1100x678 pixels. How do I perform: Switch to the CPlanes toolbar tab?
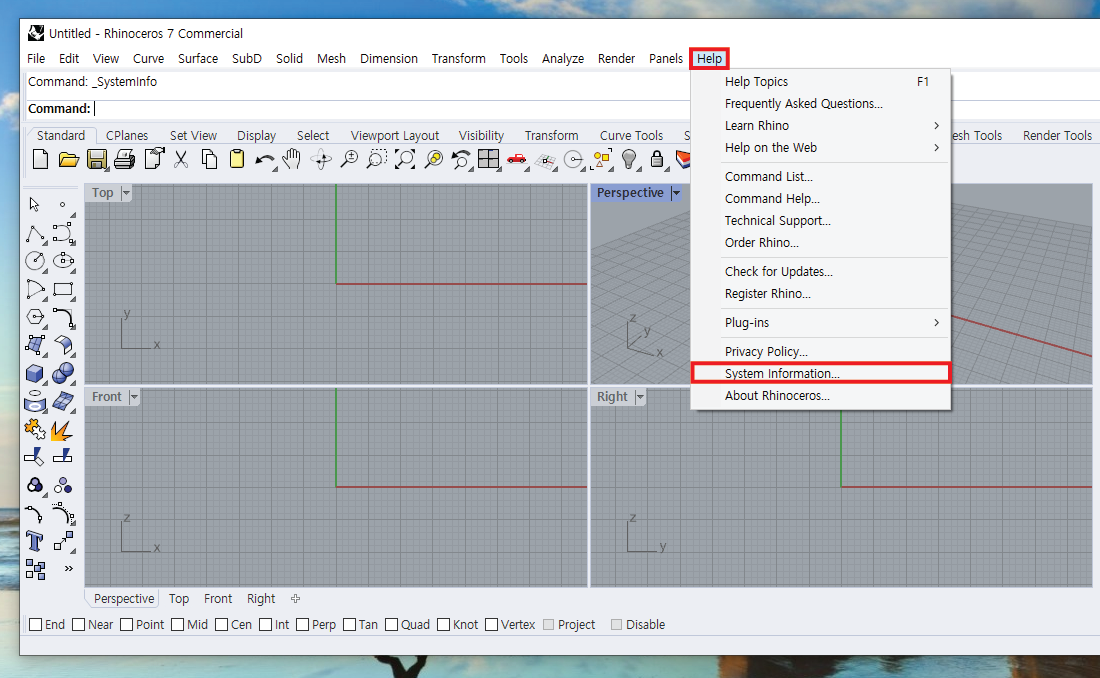[x=127, y=135]
